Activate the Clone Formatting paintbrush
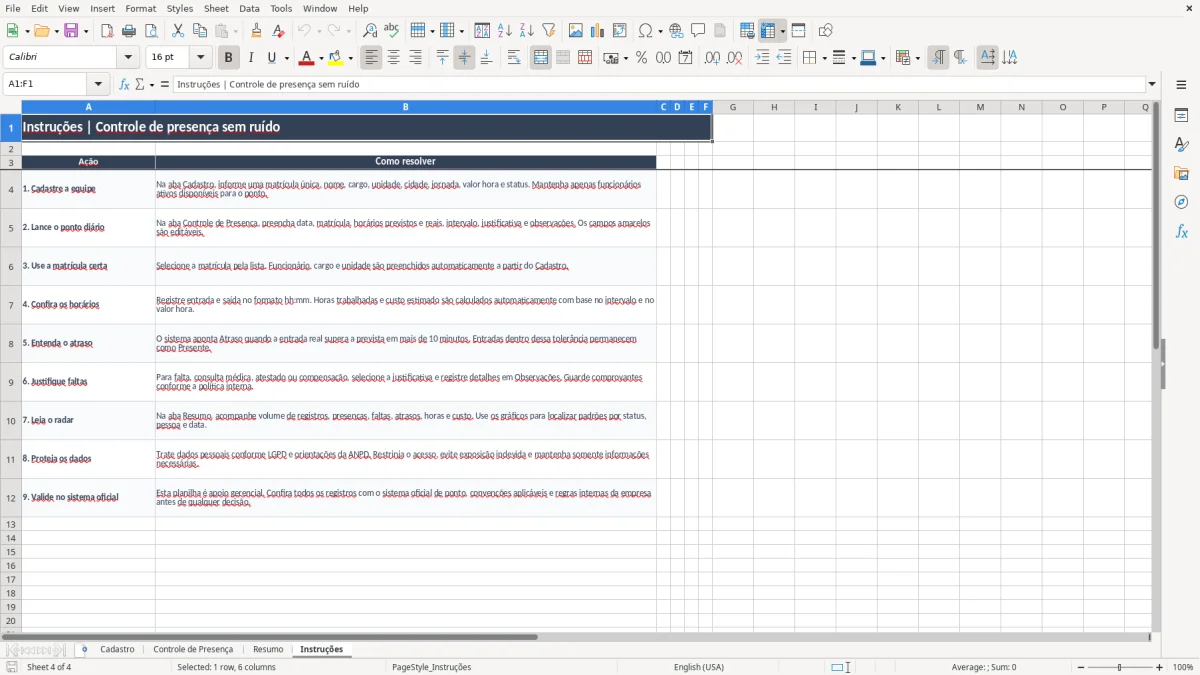 tap(257, 31)
